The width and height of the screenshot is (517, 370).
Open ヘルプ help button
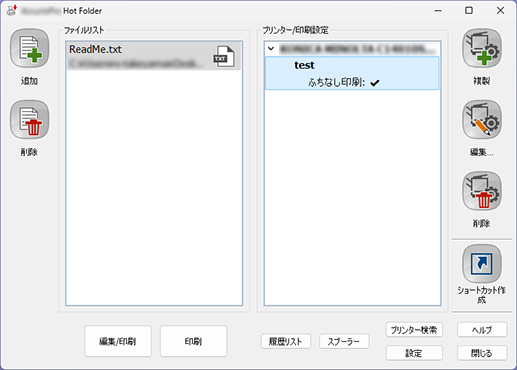482,330
